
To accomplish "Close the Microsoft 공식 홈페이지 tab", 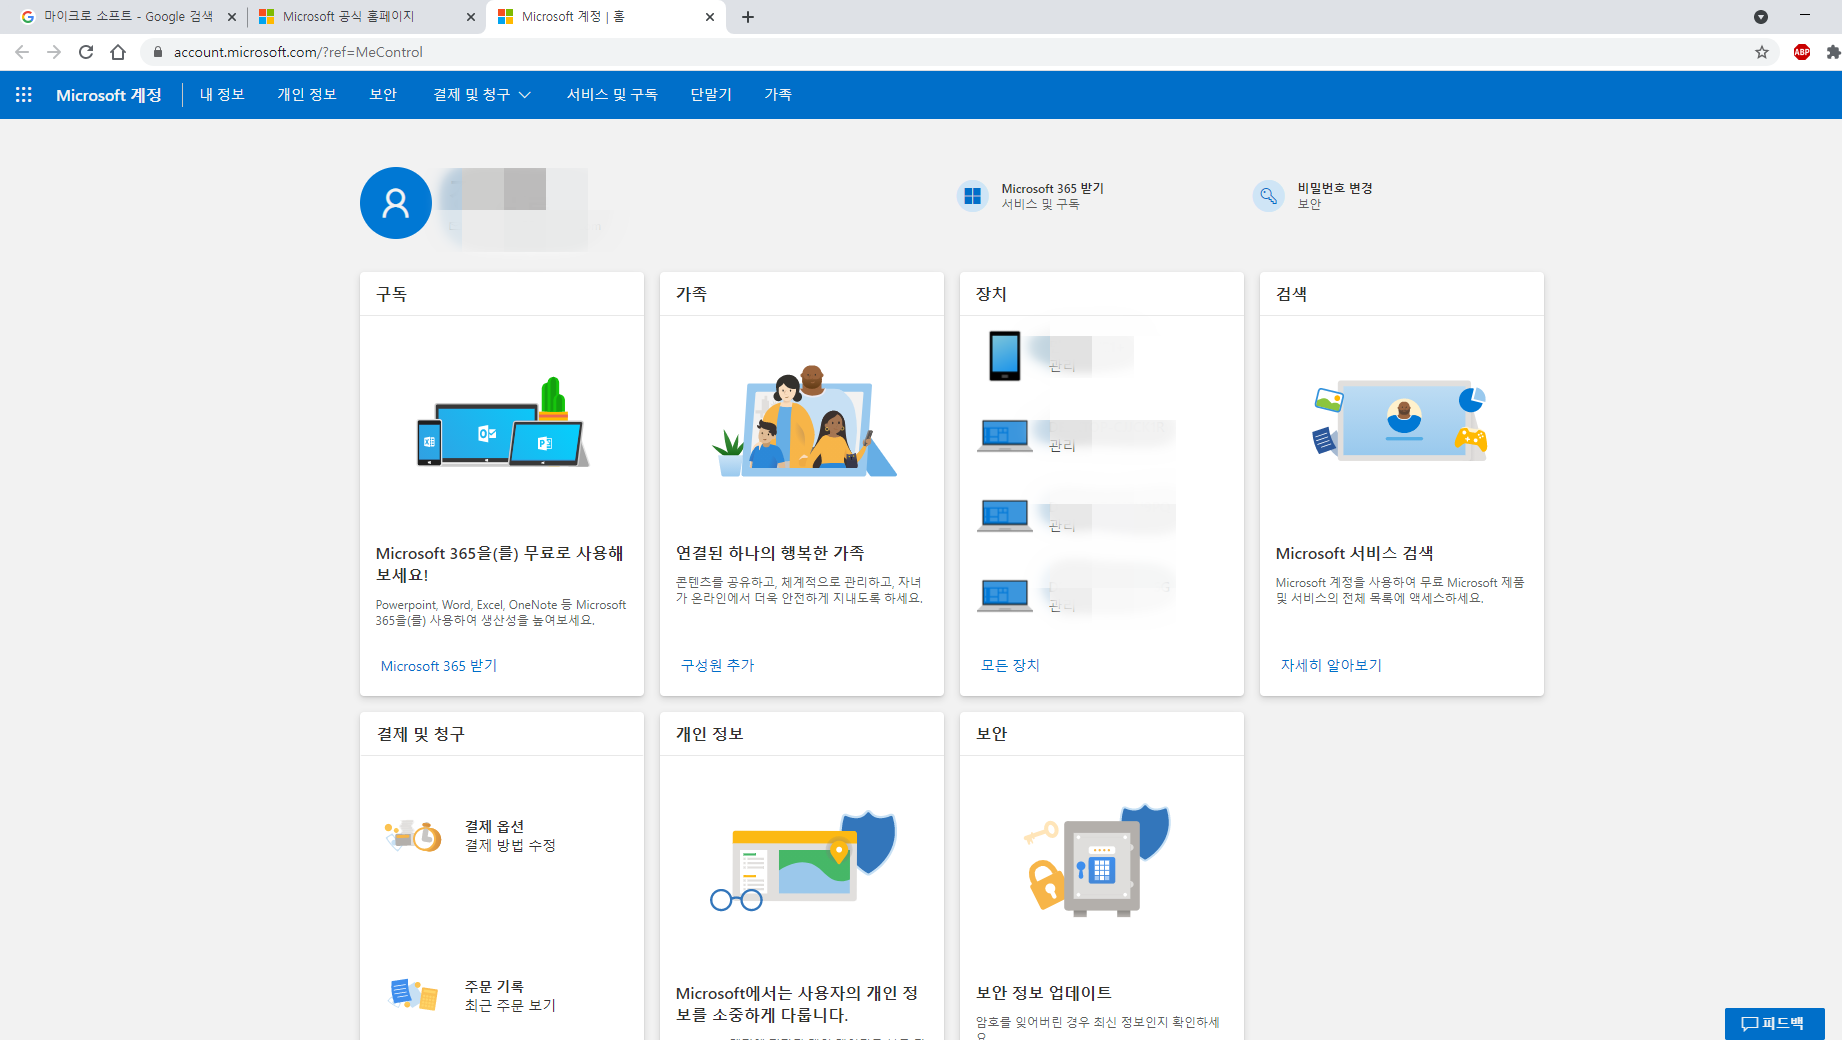I will 471,17.
